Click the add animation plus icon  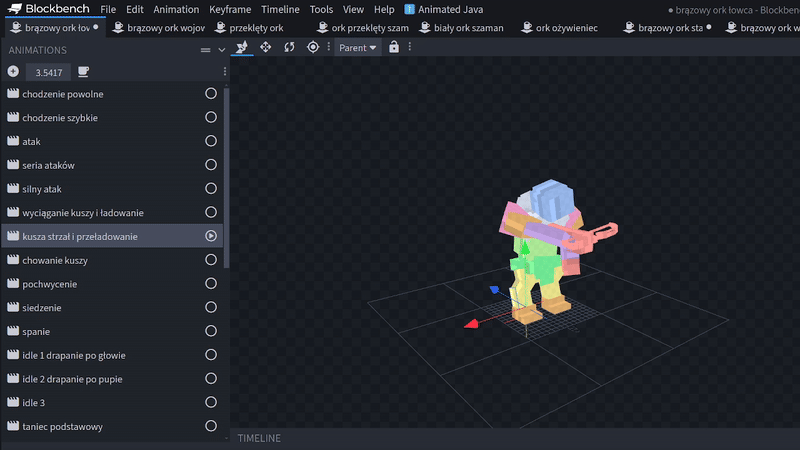(13, 72)
